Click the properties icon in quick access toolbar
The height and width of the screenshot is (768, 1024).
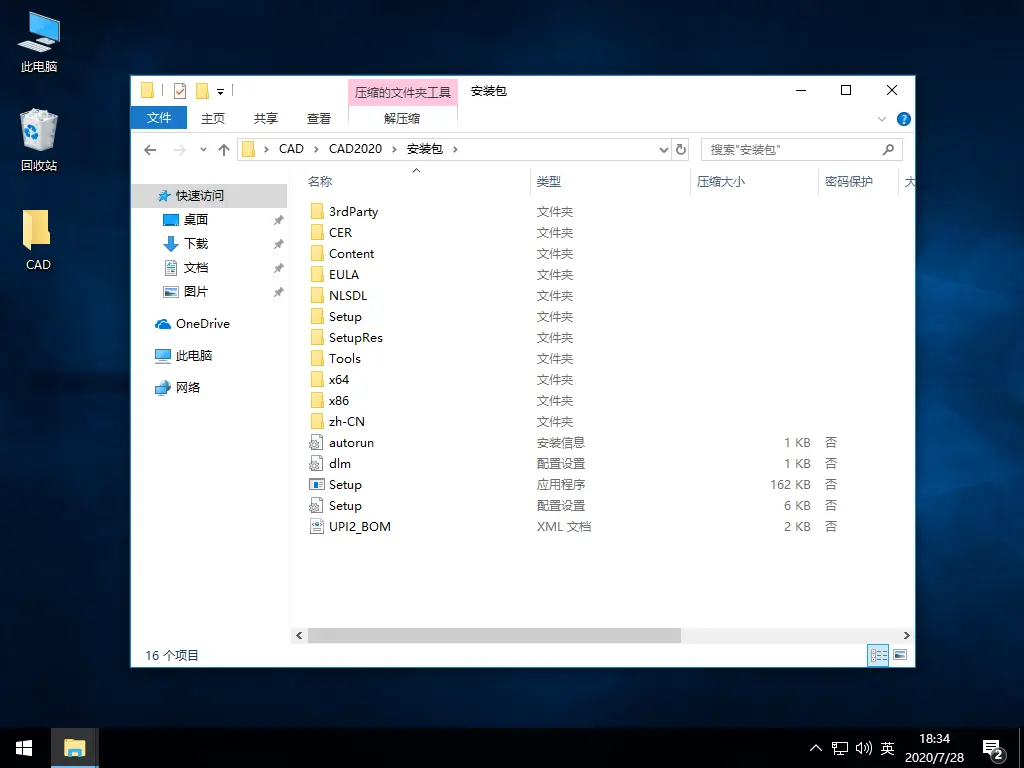pyautogui.click(x=180, y=91)
